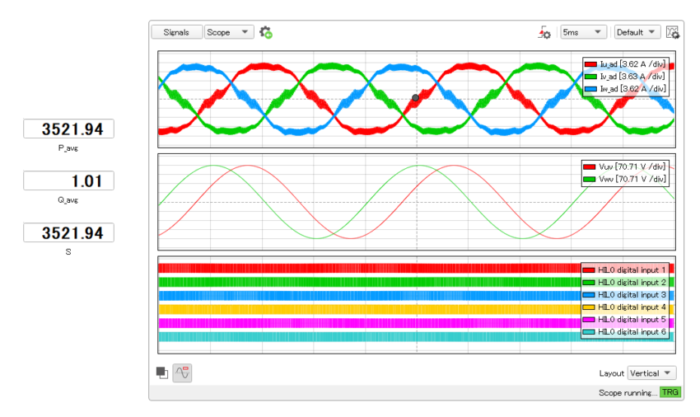Viewport: 700px width, 417px height.
Task: Open the Scope mode dropdown
Action: (228, 32)
